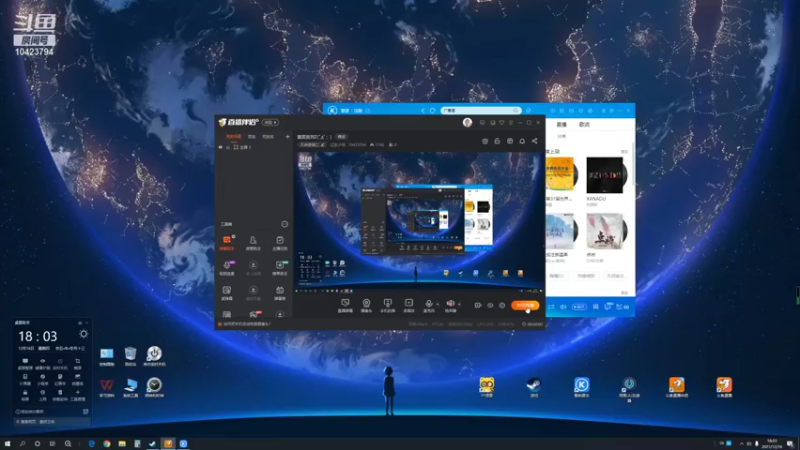Add a video media source from the bottom toolbar
800x450 pixels.
[x=409, y=305]
